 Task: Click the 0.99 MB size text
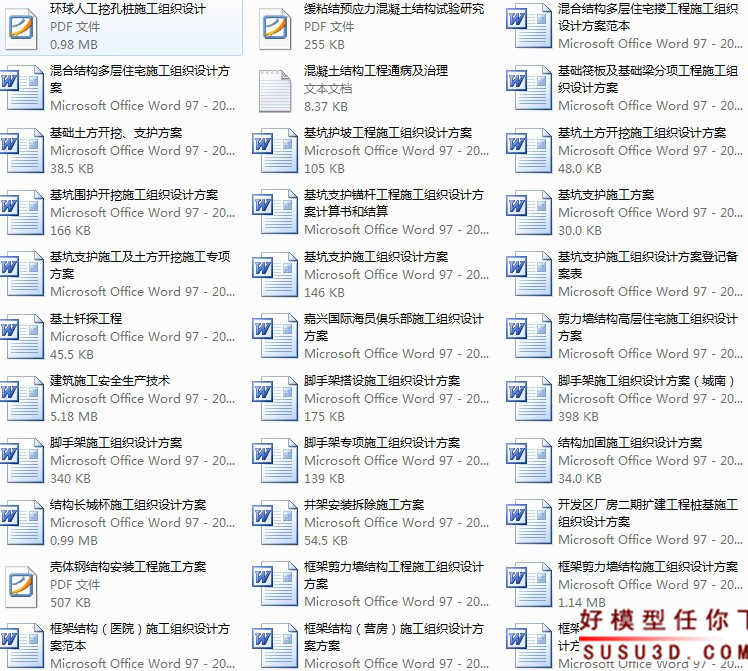pos(74,540)
